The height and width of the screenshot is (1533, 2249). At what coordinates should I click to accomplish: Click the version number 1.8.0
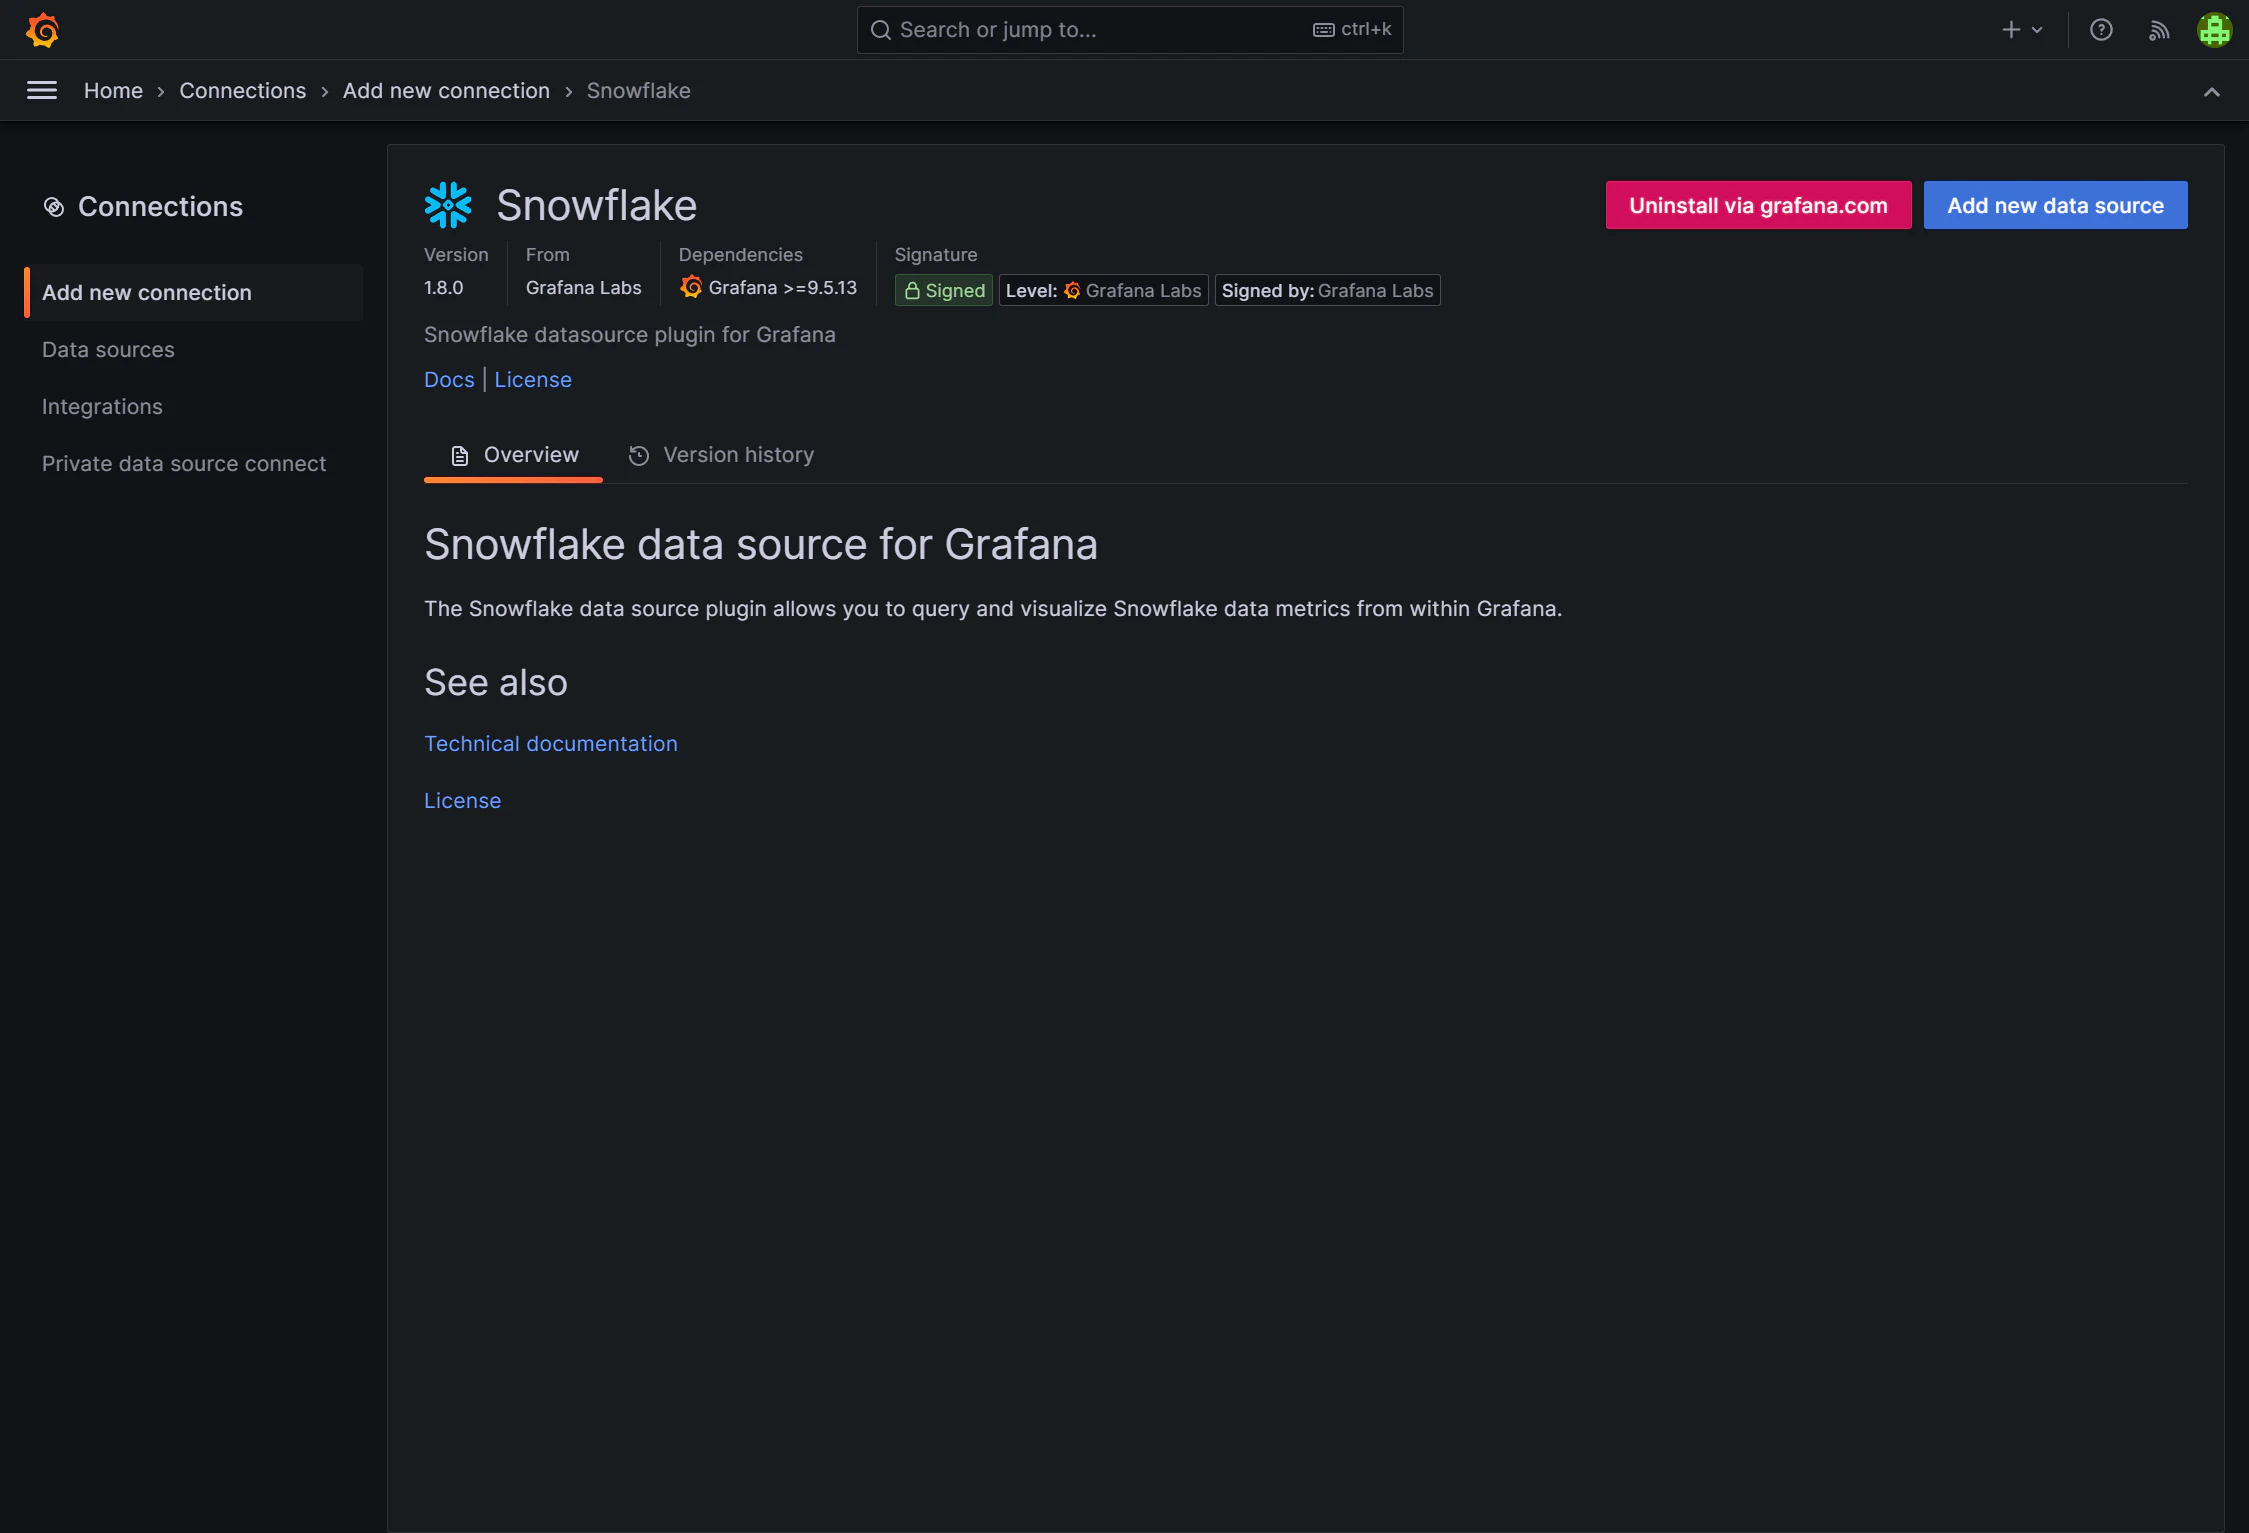point(444,288)
